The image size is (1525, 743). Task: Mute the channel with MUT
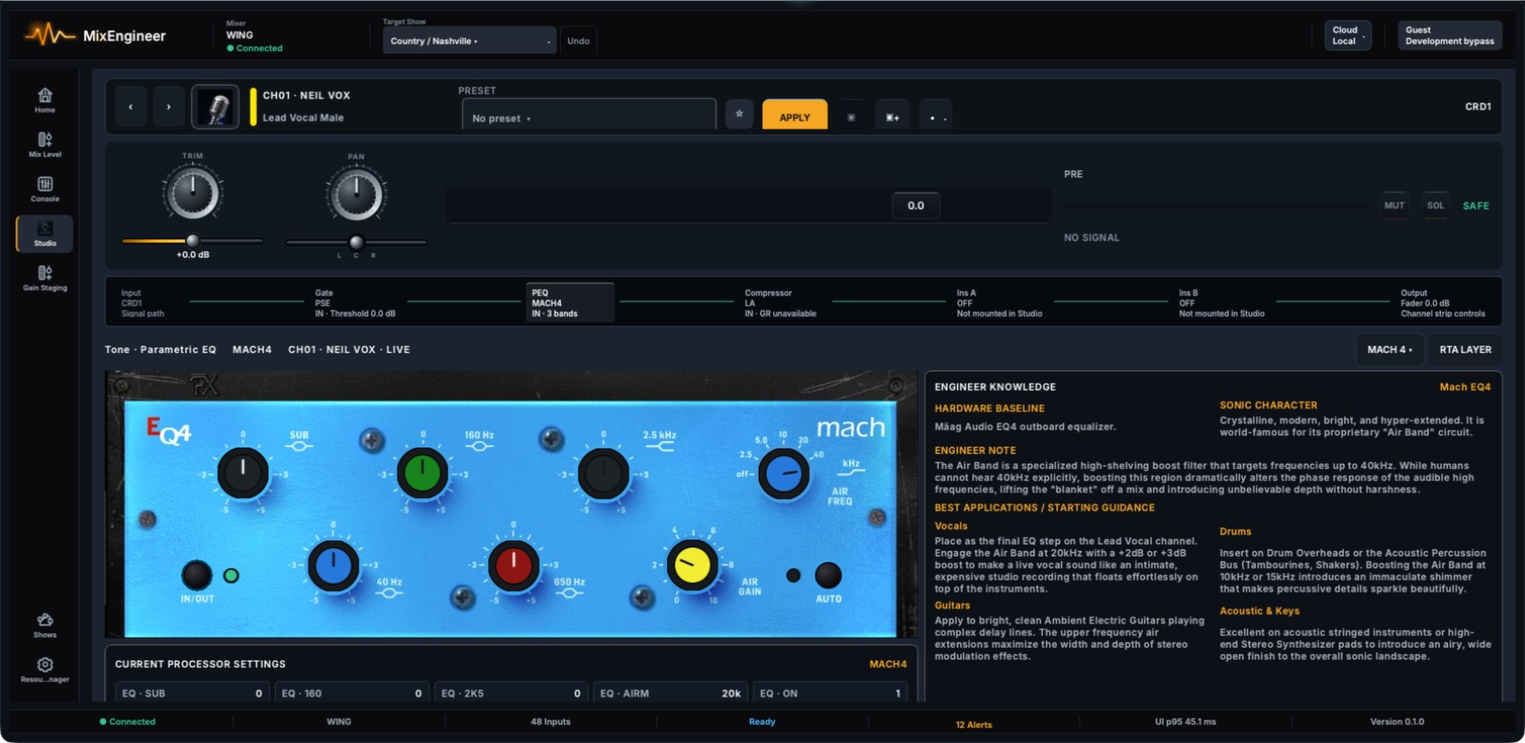1394,206
